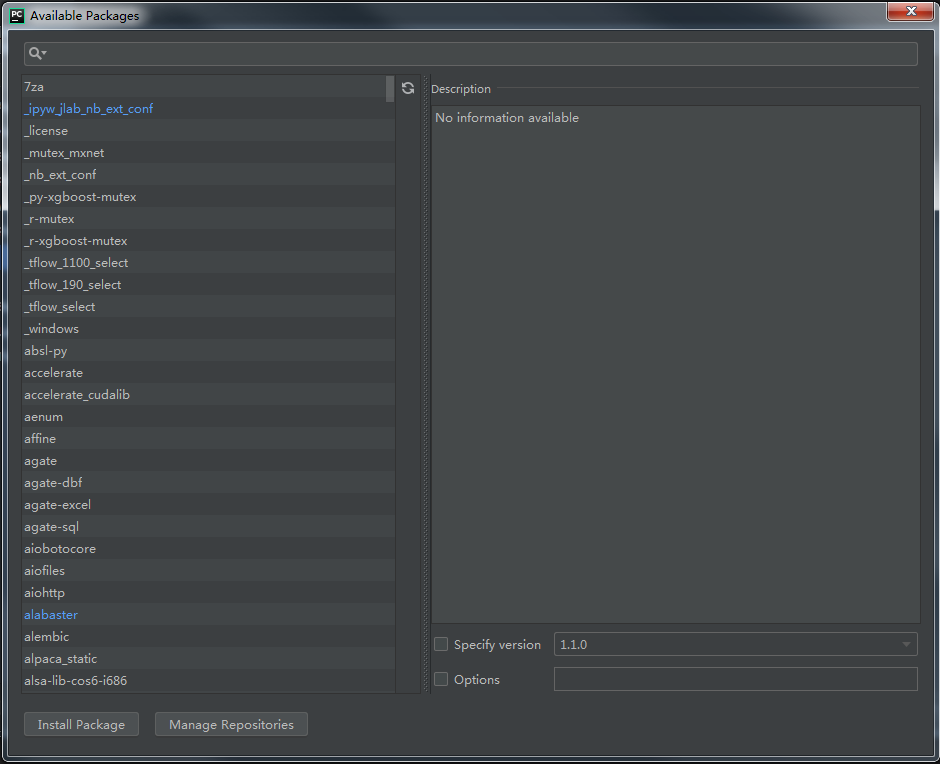Open the version 1.1.0 dropdown
The height and width of the screenshot is (764, 940).
[736, 644]
